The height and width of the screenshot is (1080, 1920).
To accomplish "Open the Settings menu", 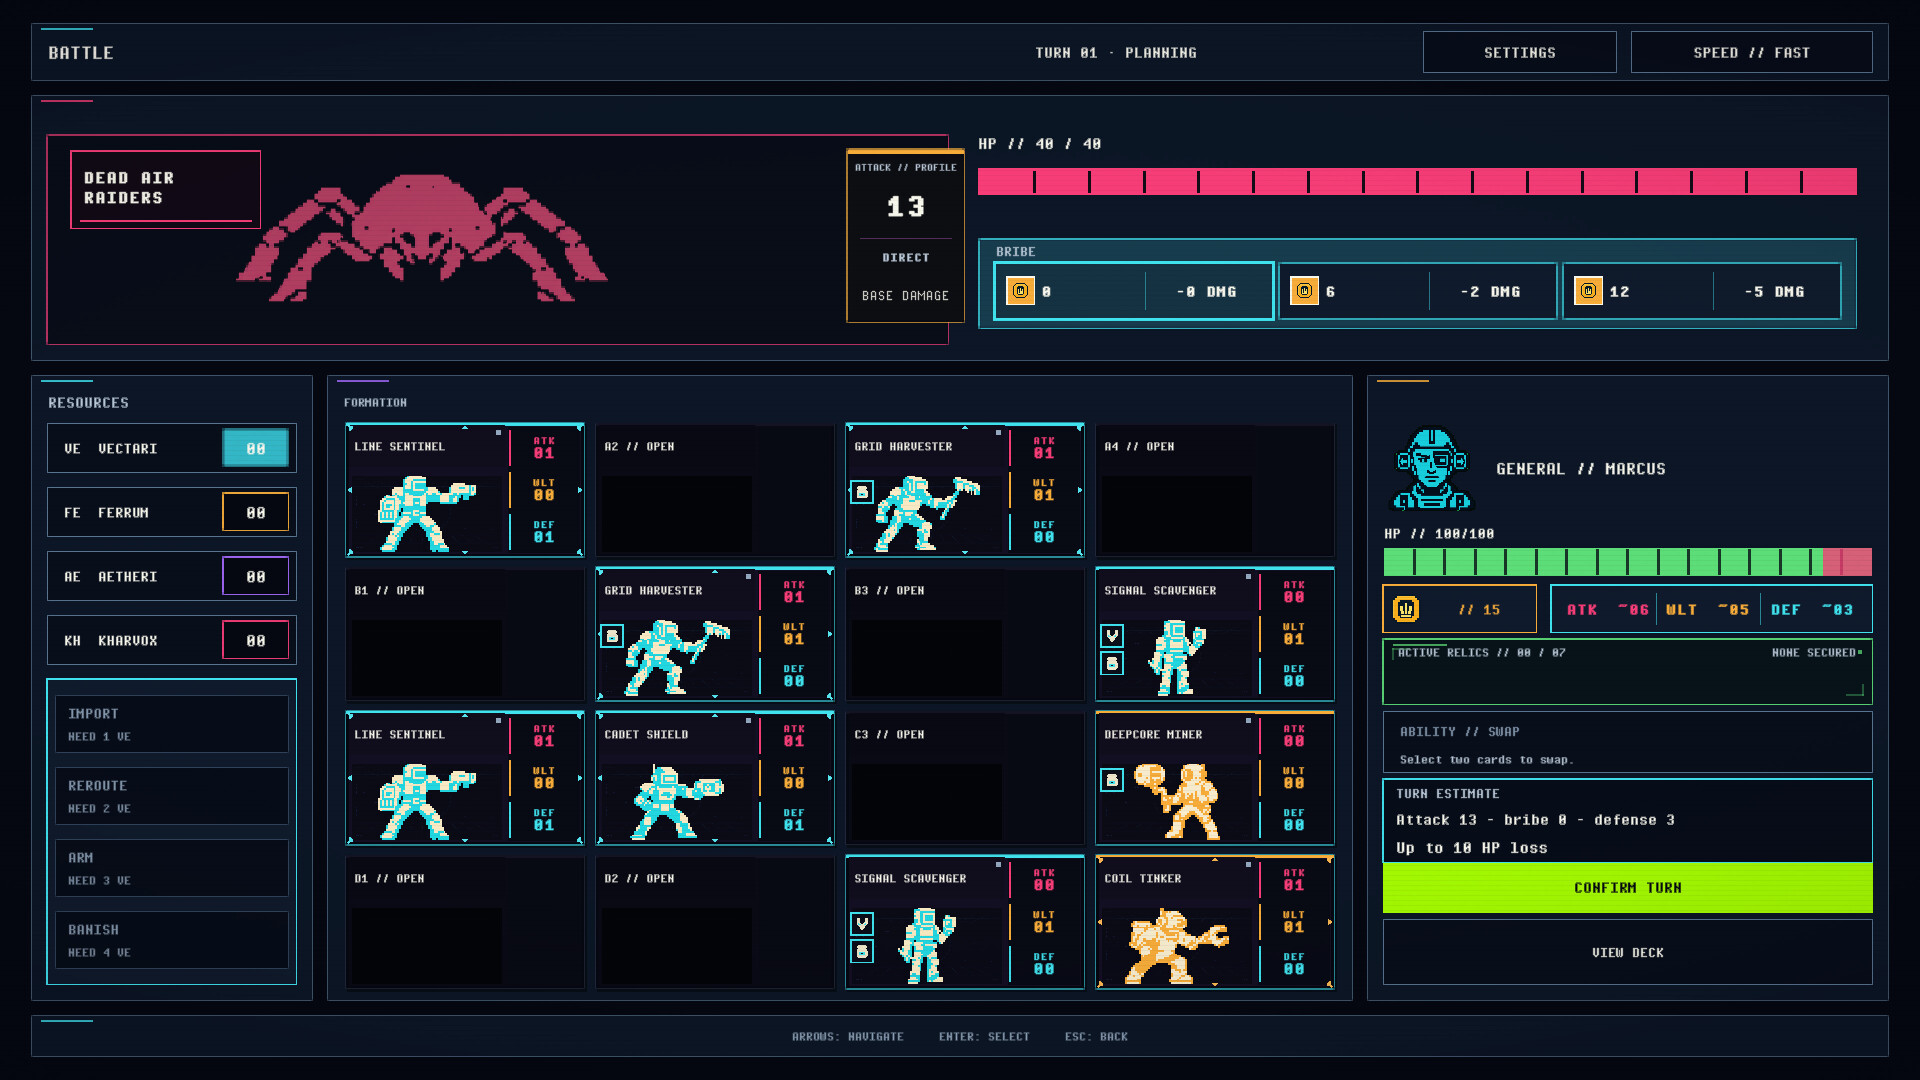I will pyautogui.click(x=1519, y=52).
